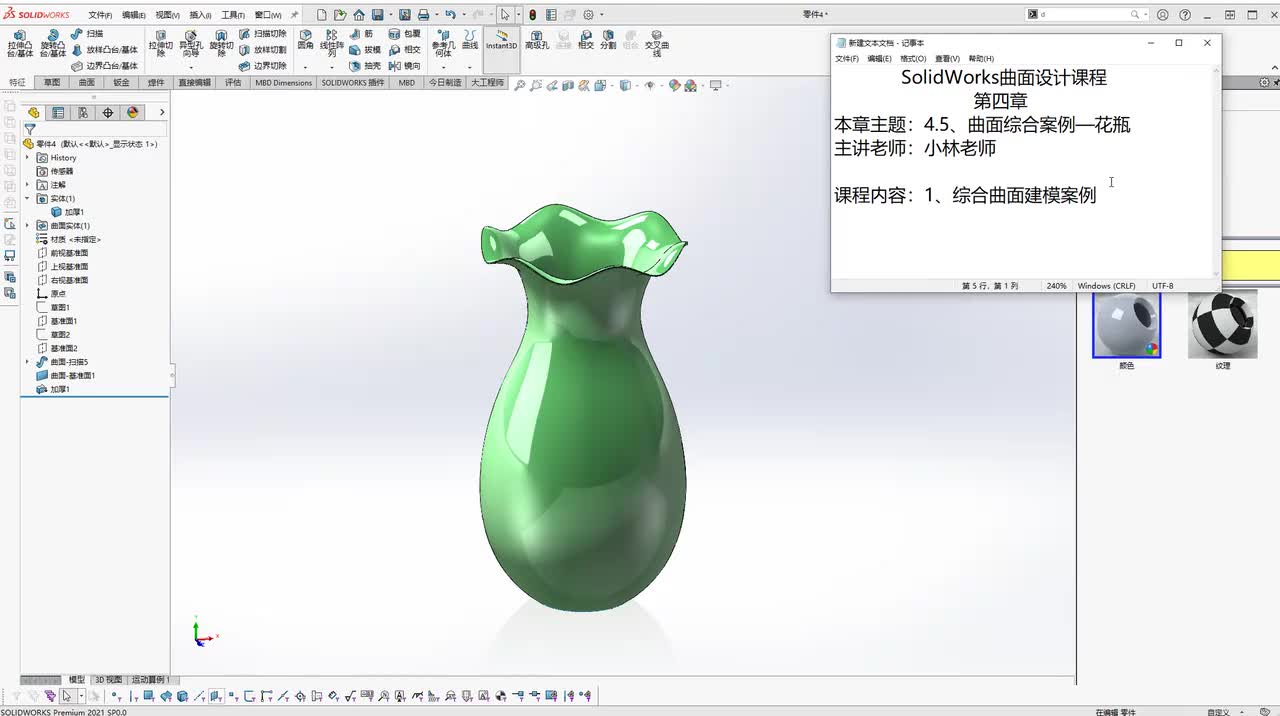Click the home icon in the quick toolbar
Image resolution: width=1280 pixels, height=716 pixels.
coord(359,15)
